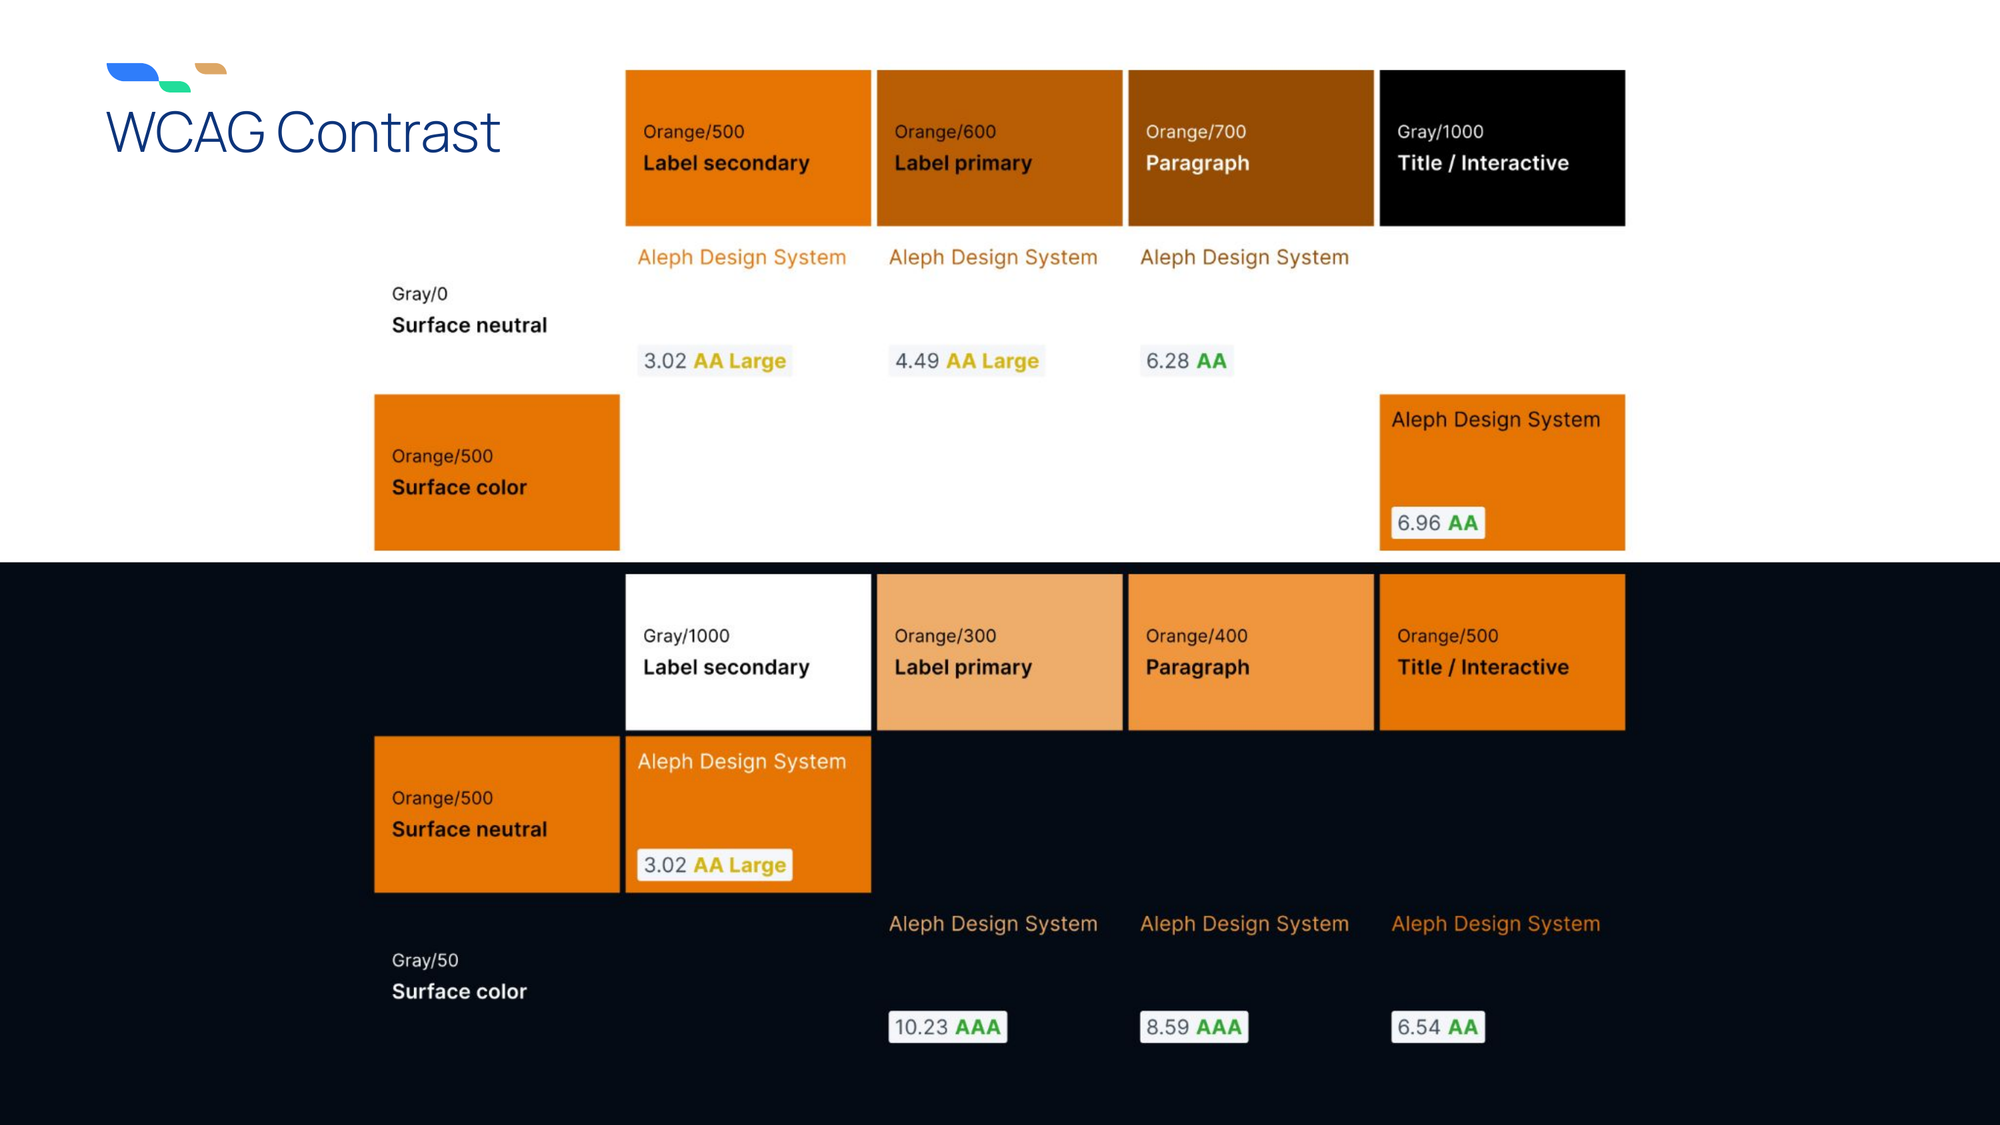The image size is (2000, 1125).
Task: Click the Orange/500 Surface neutral swatch
Action: pyautogui.click(x=496, y=814)
